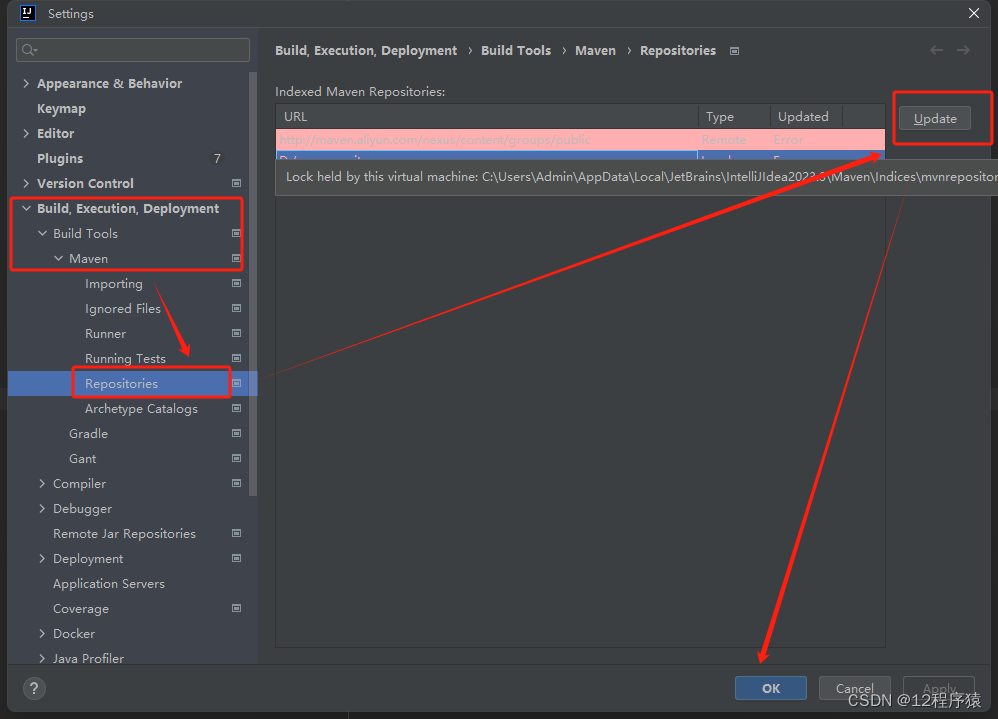Select Ignored Files under Maven
This screenshot has height=719, width=998.
(123, 309)
